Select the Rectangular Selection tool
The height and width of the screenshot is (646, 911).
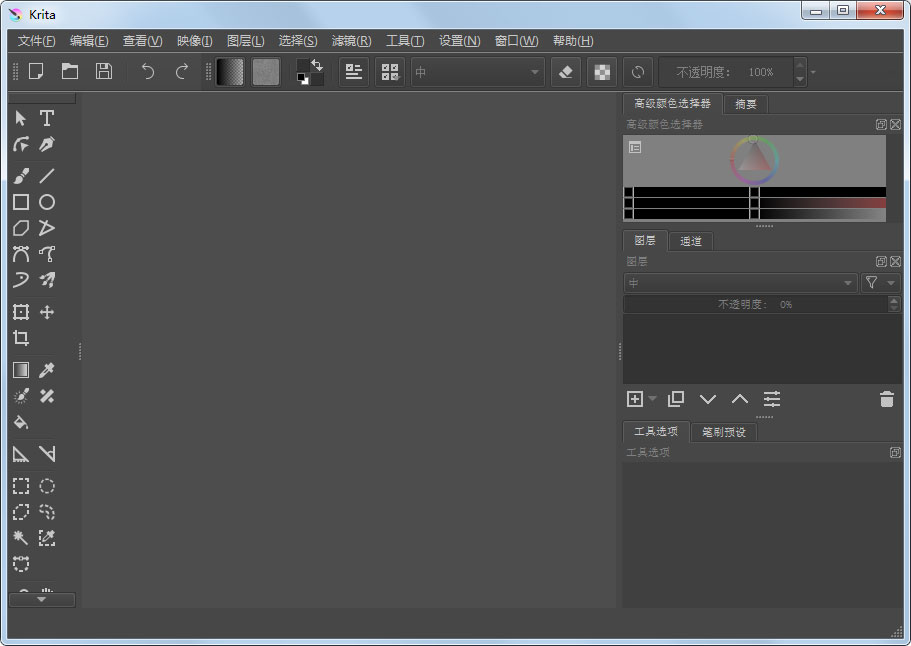coord(20,486)
